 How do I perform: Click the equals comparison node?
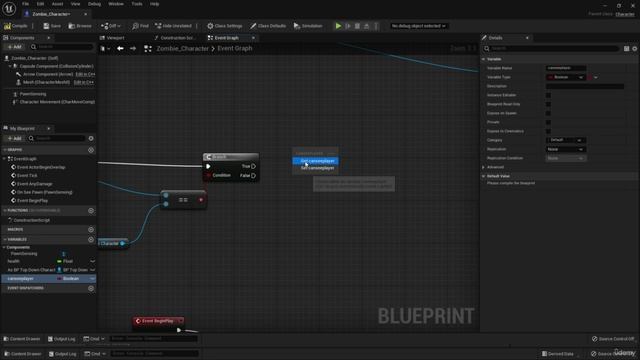[183, 200]
